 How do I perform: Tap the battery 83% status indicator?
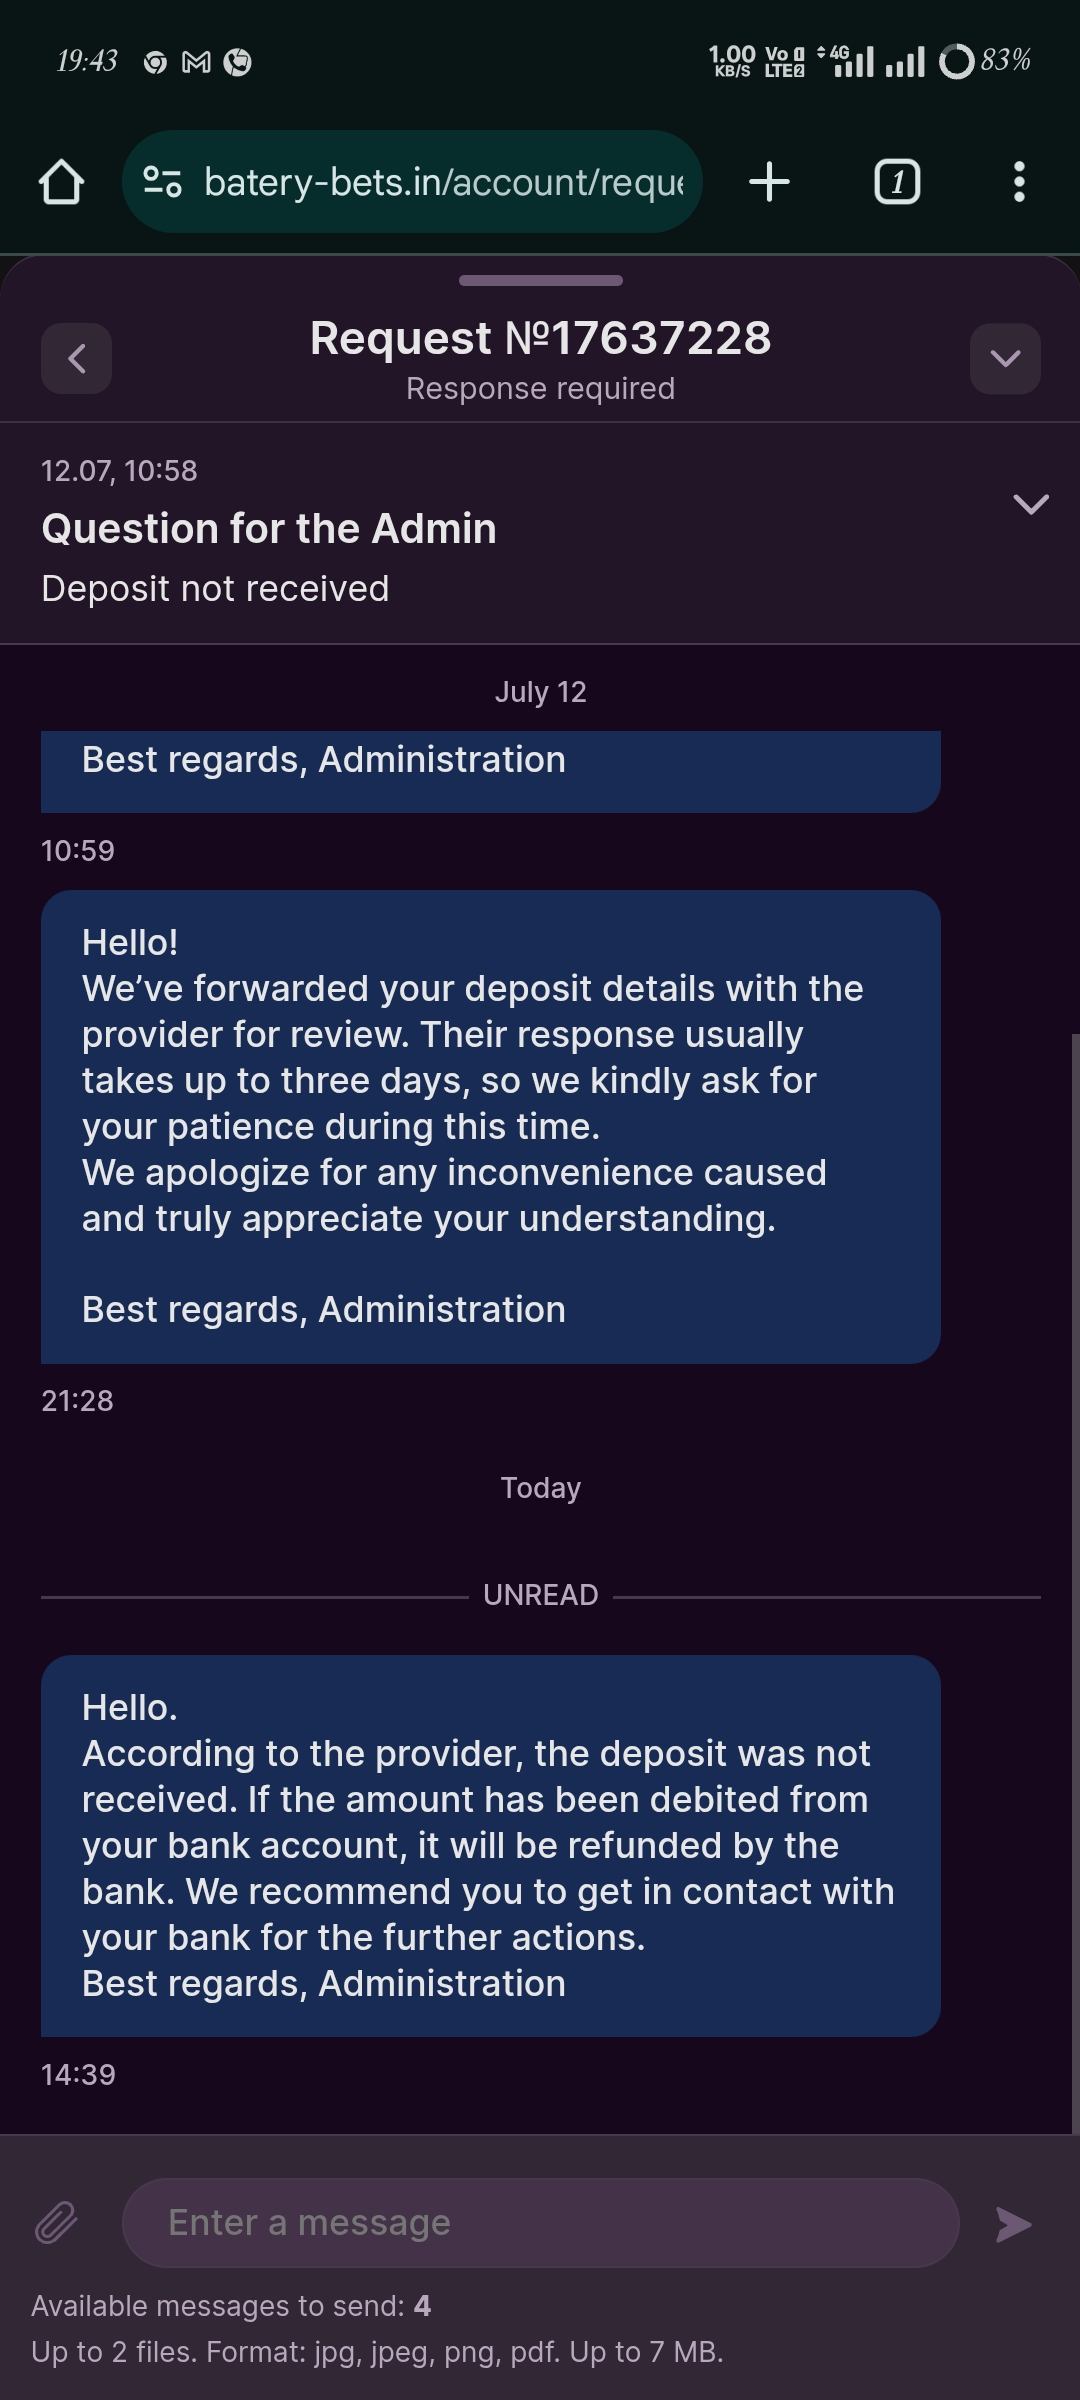pos(985,61)
